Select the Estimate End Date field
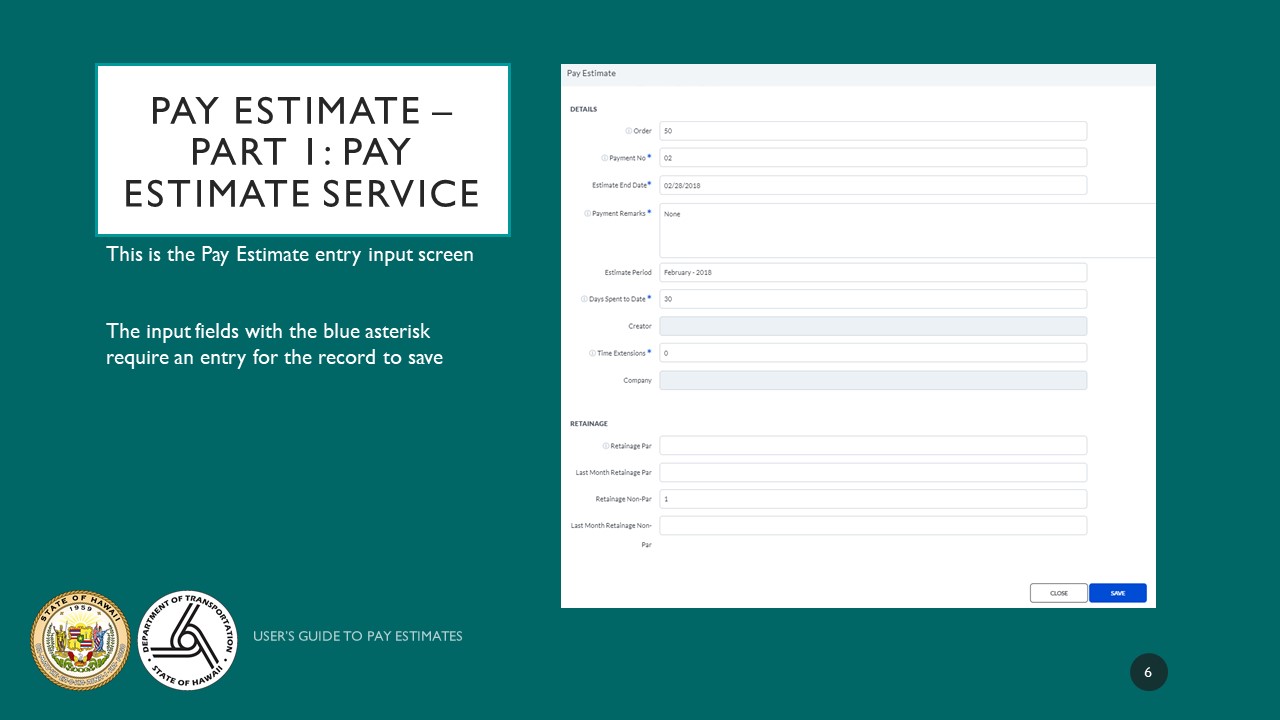 (x=873, y=185)
